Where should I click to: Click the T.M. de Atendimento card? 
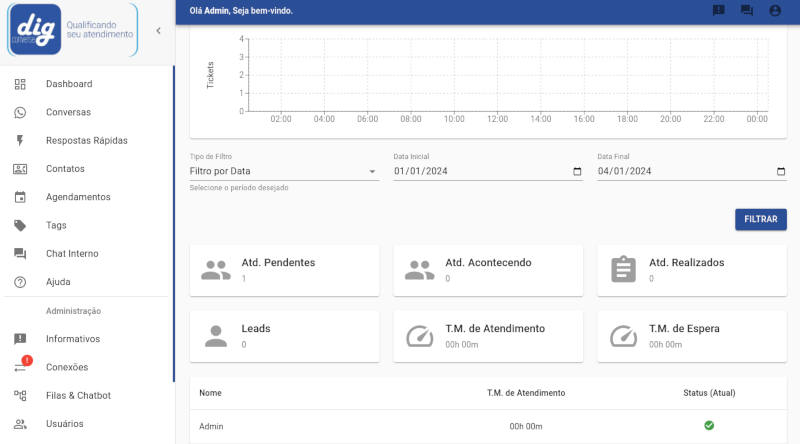pos(488,336)
